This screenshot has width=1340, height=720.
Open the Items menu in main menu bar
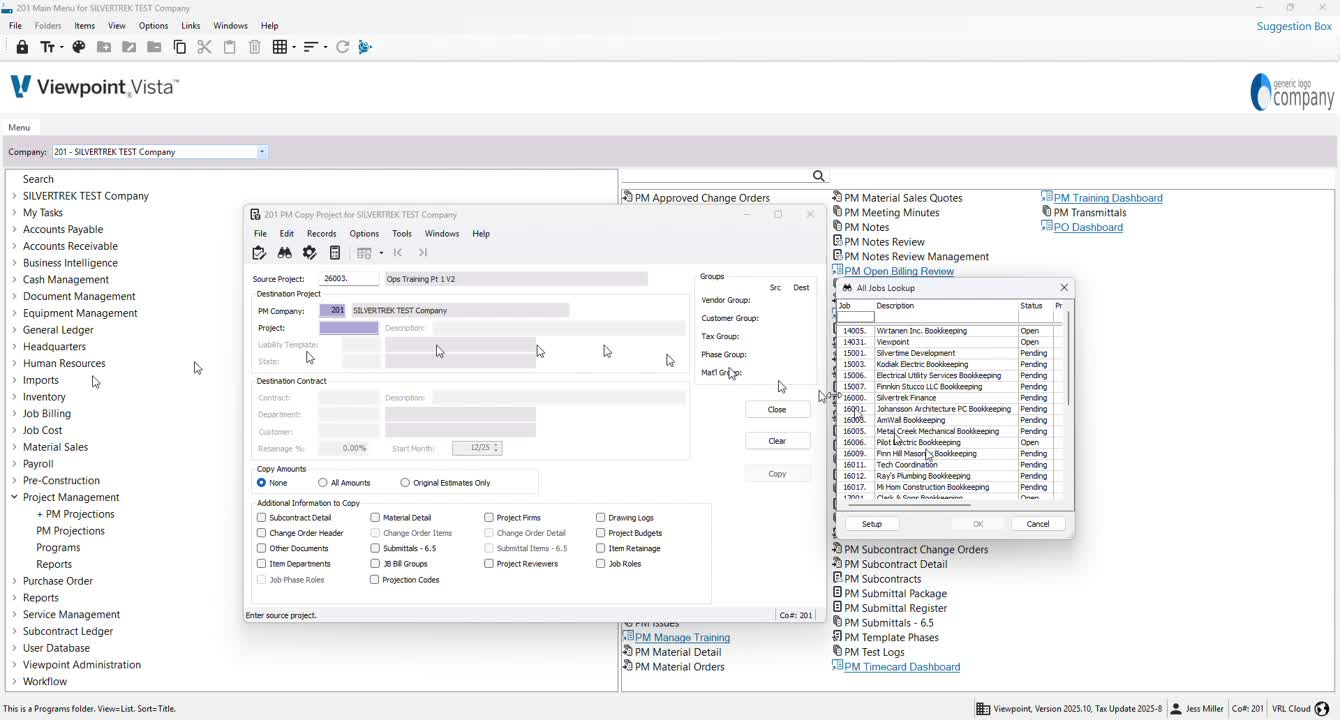pos(85,25)
